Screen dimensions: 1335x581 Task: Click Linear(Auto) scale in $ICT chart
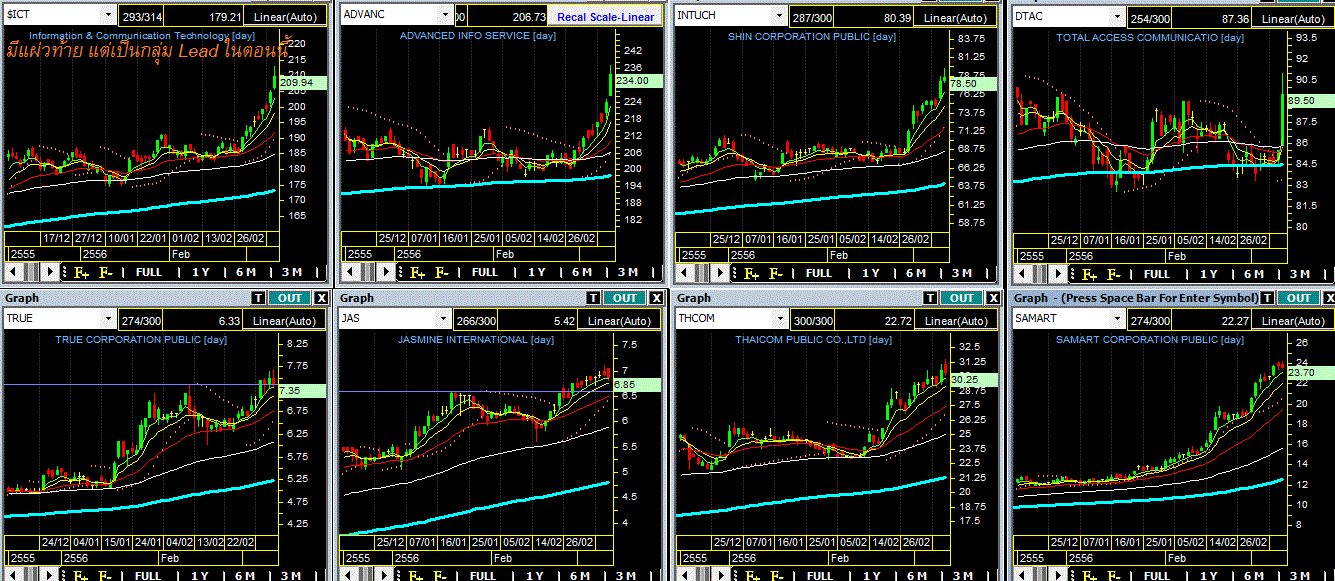pyautogui.click(x=283, y=17)
